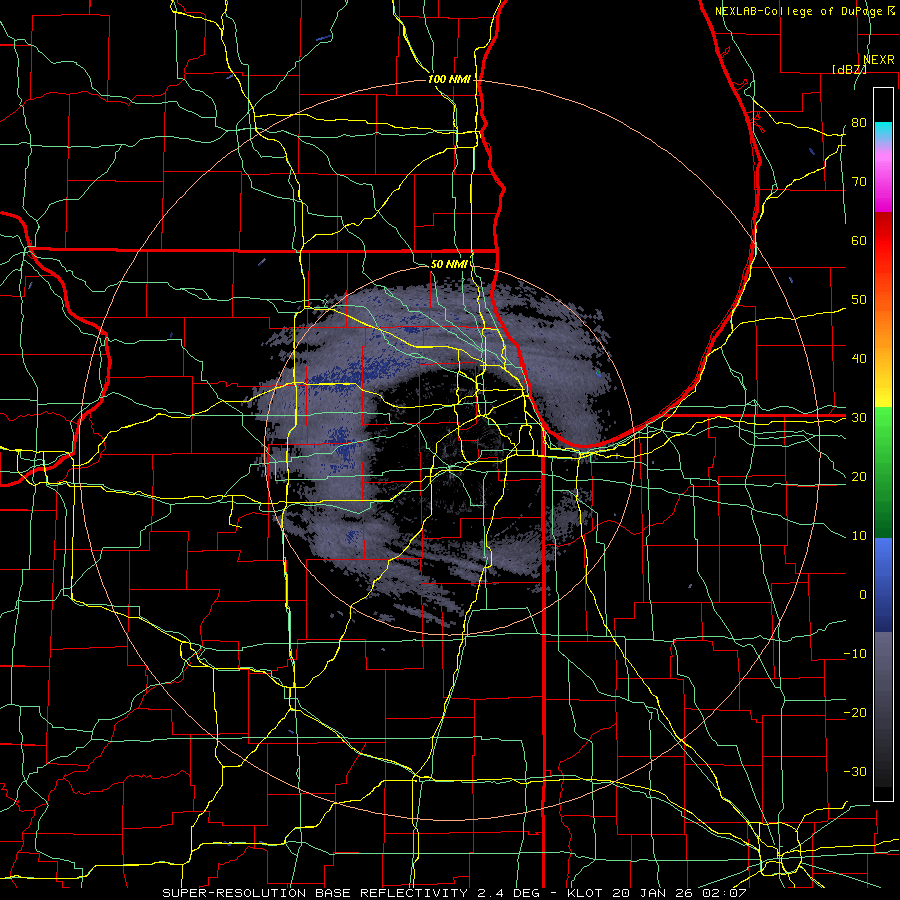Image resolution: width=900 pixels, height=900 pixels.
Task: Click the -10 value on dBZ scale
Action: point(855,654)
